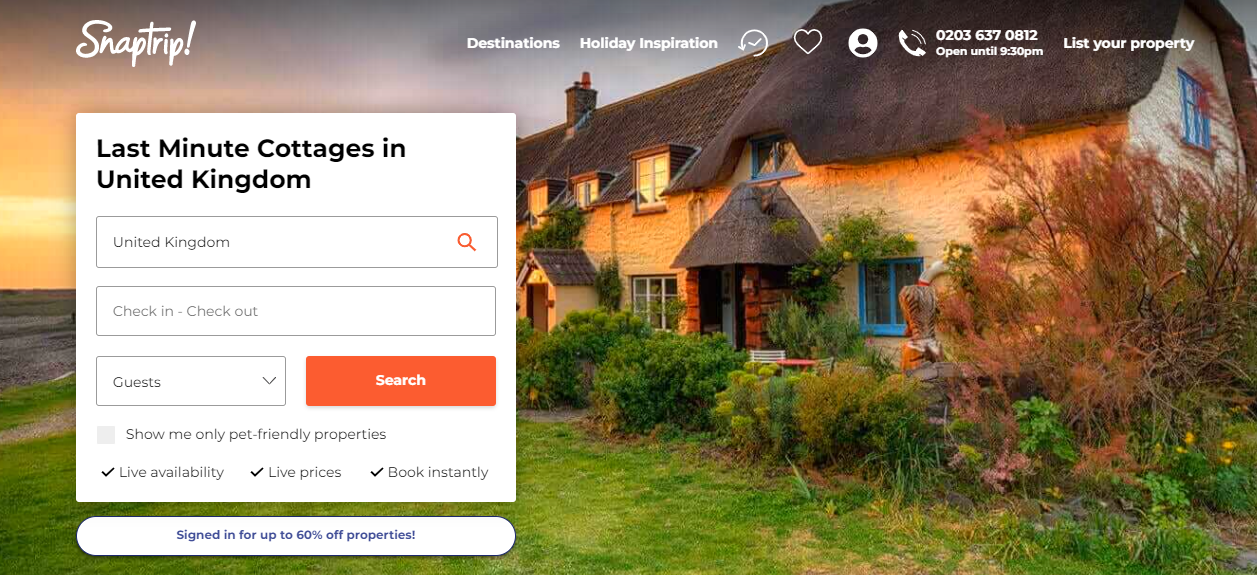This screenshot has width=1257, height=575.
Task: Open favourites heart icon
Action: [808, 42]
